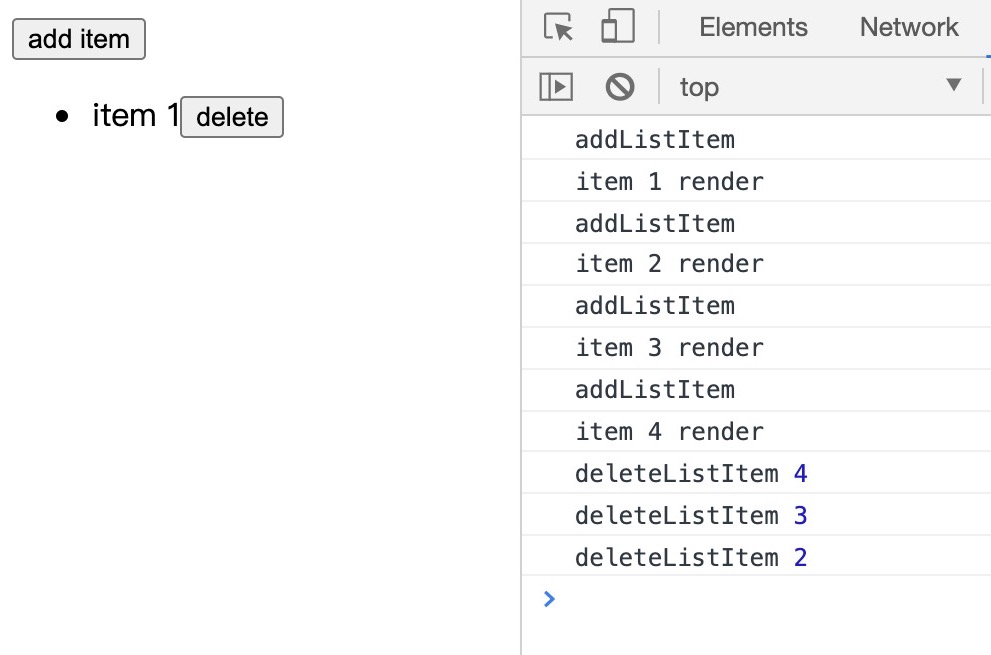Image resolution: width=991 pixels, height=655 pixels.
Task: Select the last "addListItem" console entry
Action: [x=654, y=390]
